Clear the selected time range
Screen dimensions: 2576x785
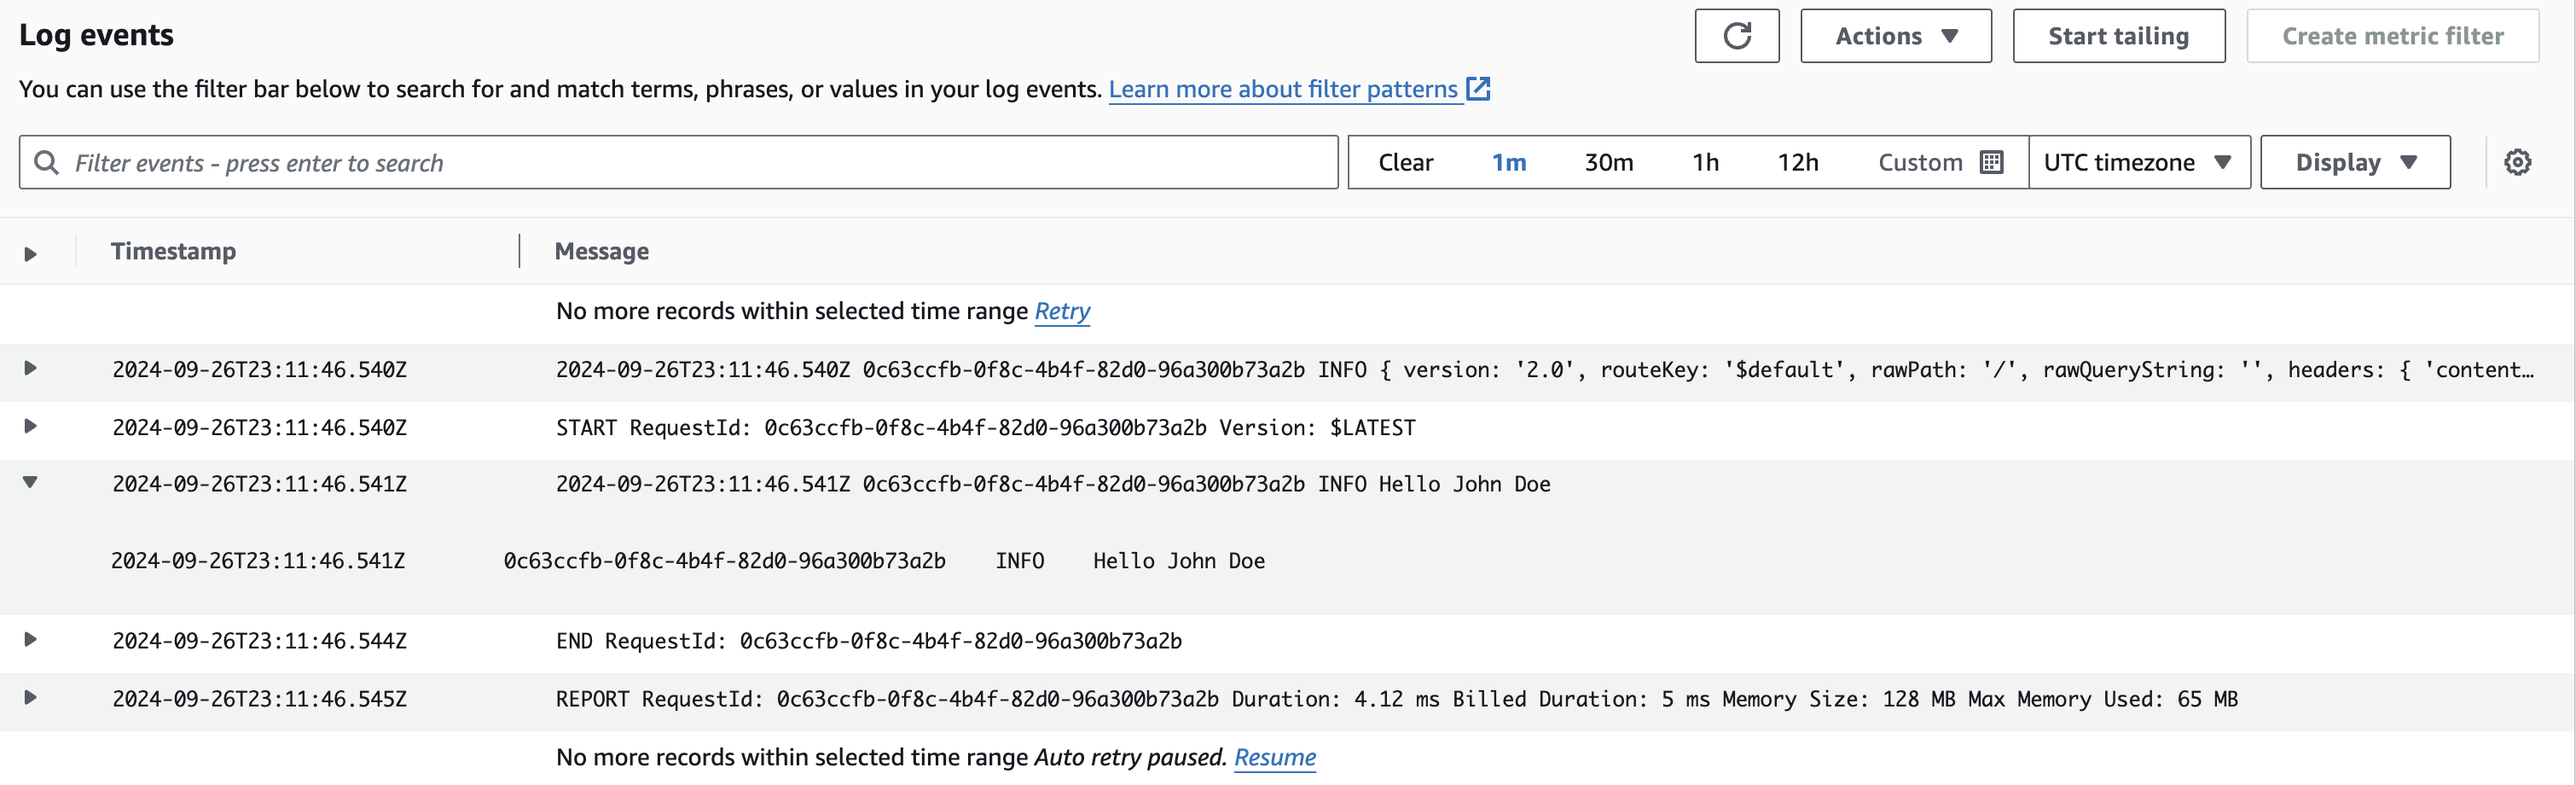[1405, 162]
